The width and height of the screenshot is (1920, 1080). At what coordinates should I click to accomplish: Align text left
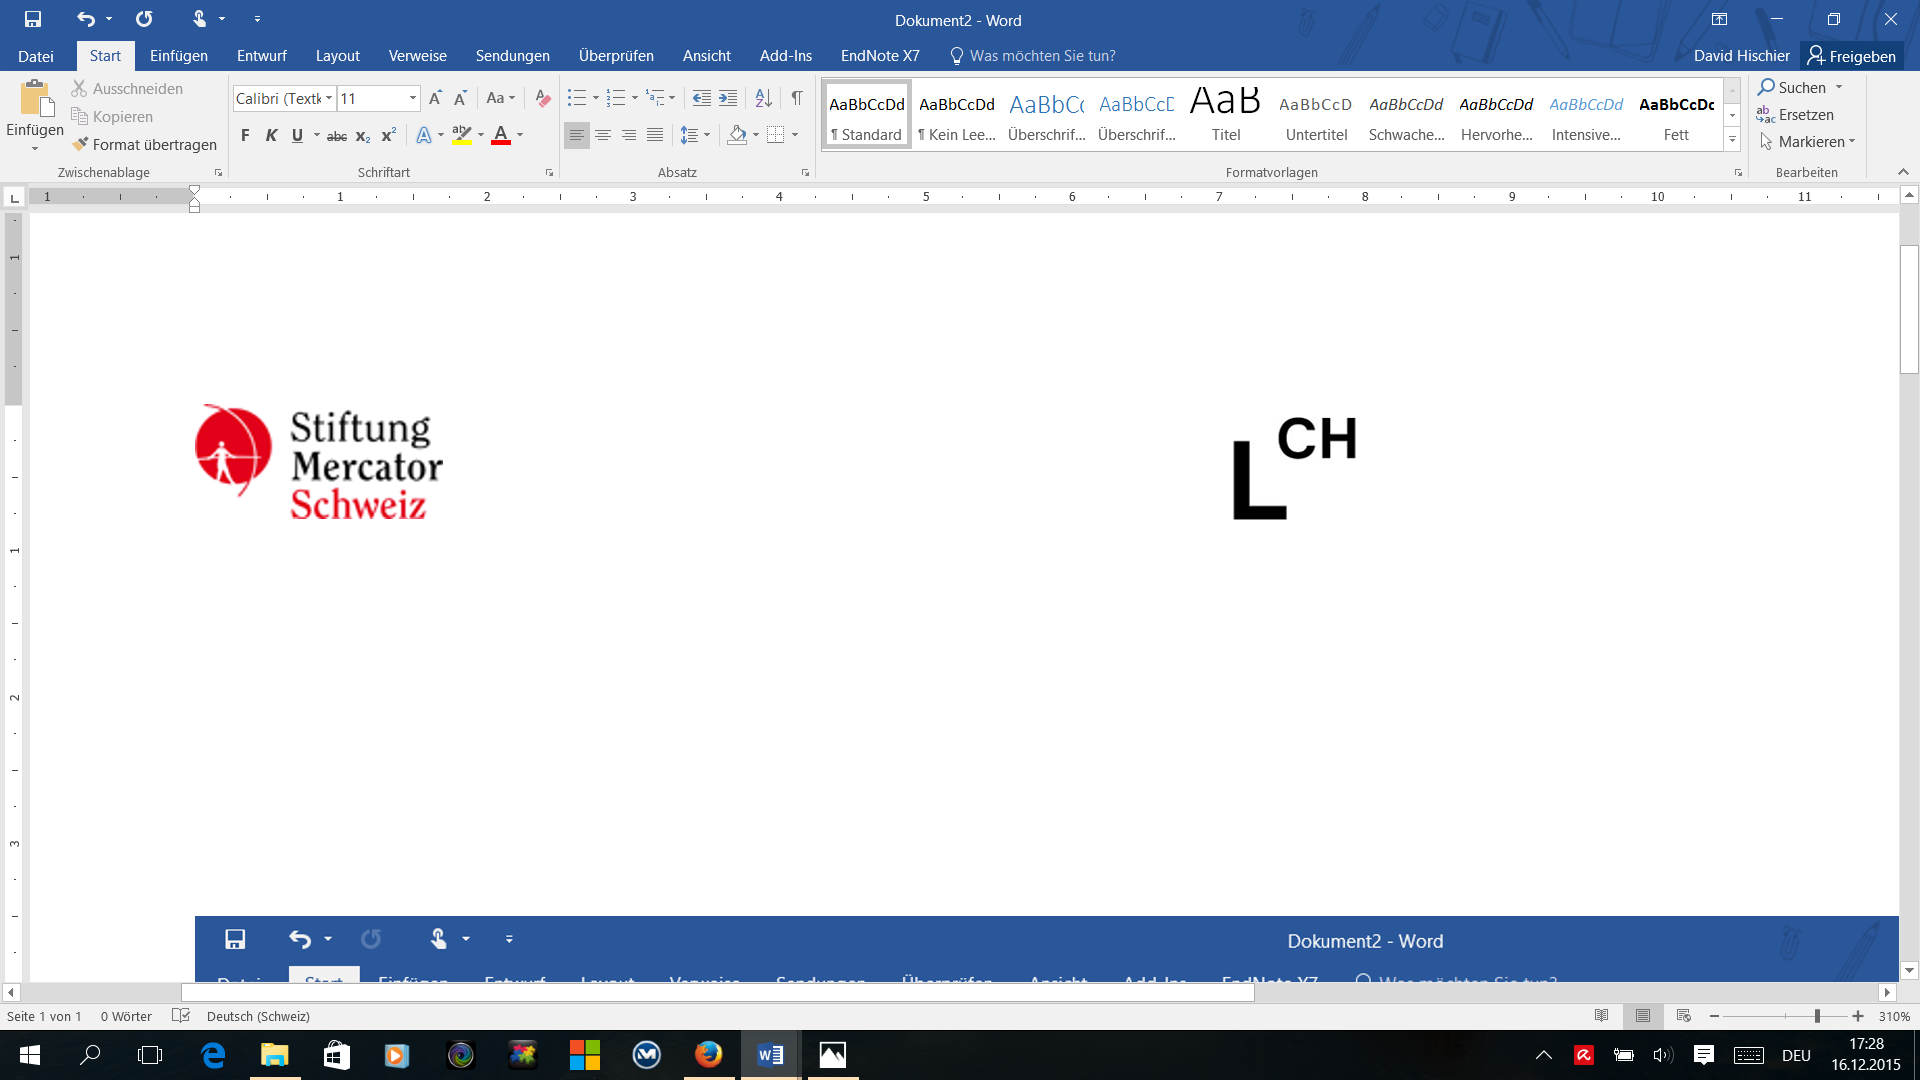(x=577, y=135)
